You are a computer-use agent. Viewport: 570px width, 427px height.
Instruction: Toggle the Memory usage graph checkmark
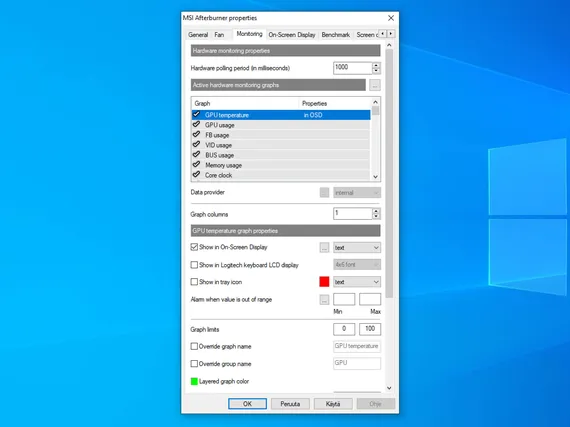click(x=196, y=165)
